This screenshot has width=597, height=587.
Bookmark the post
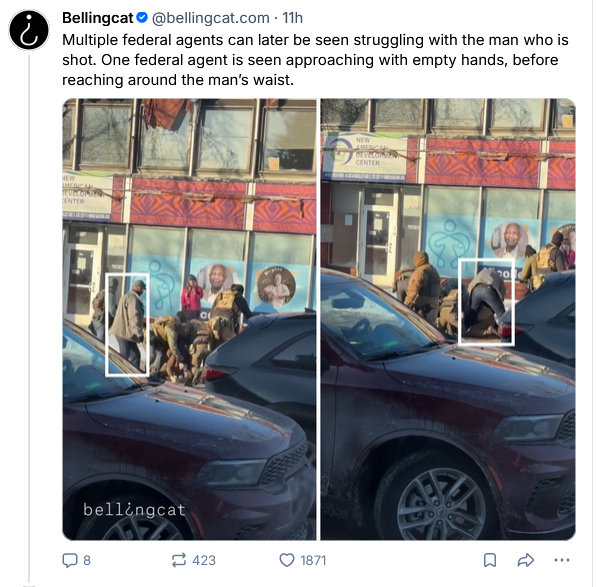[490, 560]
